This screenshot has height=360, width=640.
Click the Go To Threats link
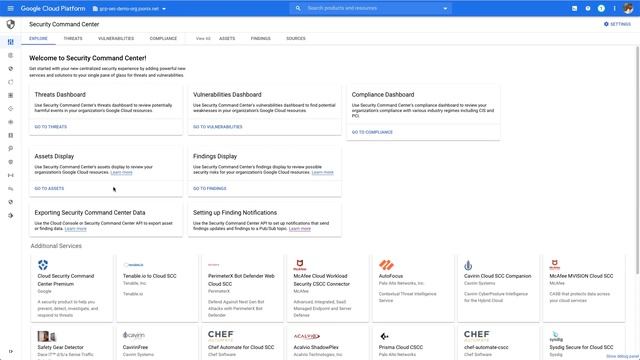[x=51, y=127]
